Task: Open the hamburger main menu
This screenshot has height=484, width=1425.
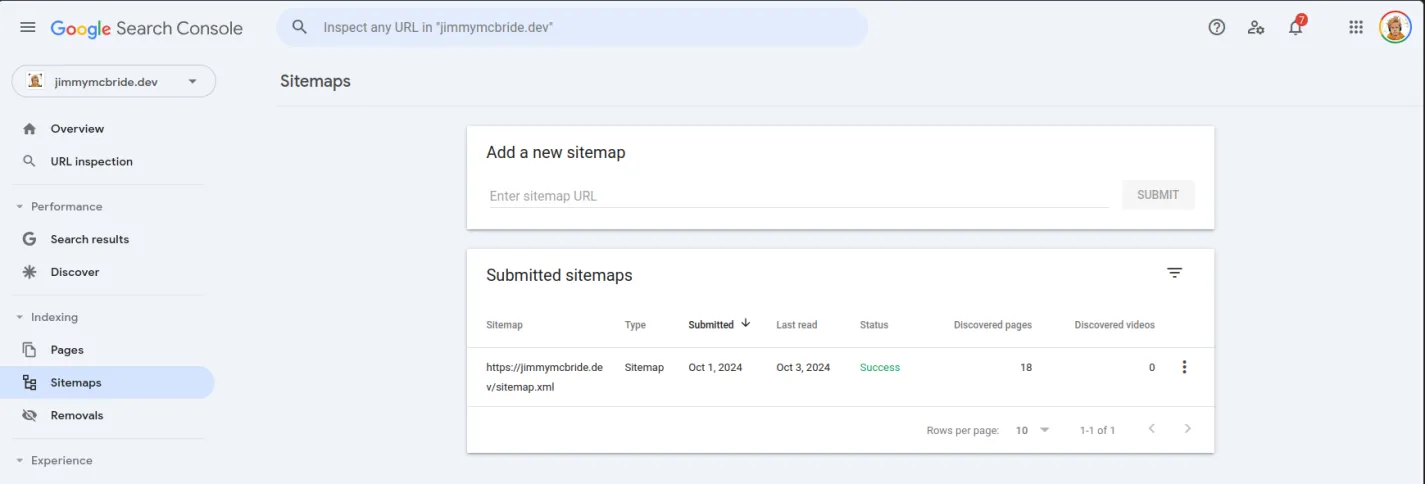Action: point(28,27)
